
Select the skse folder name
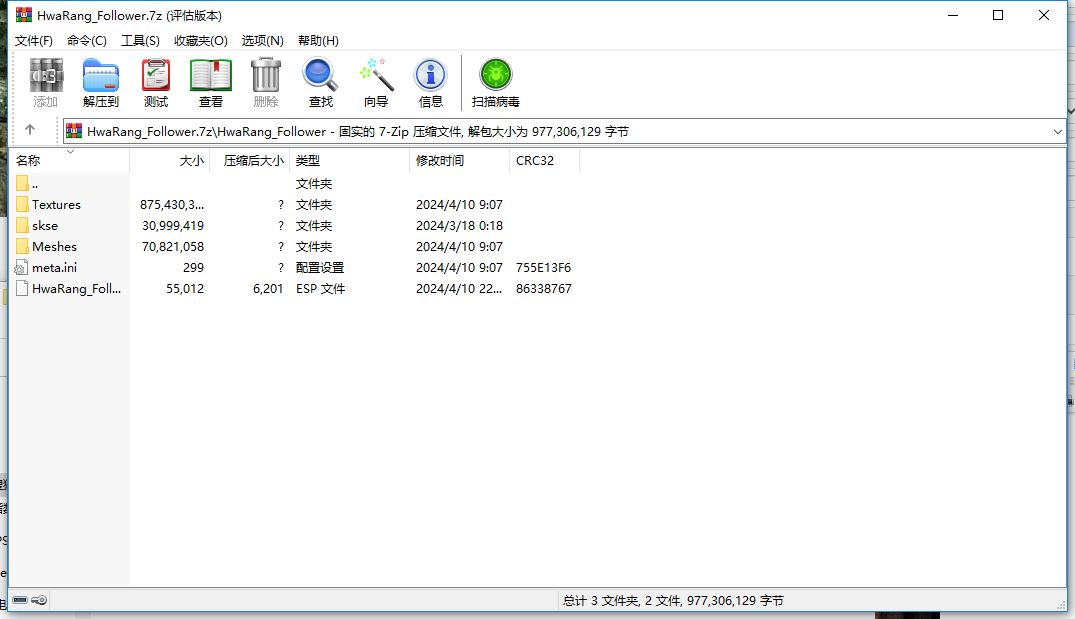point(45,226)
